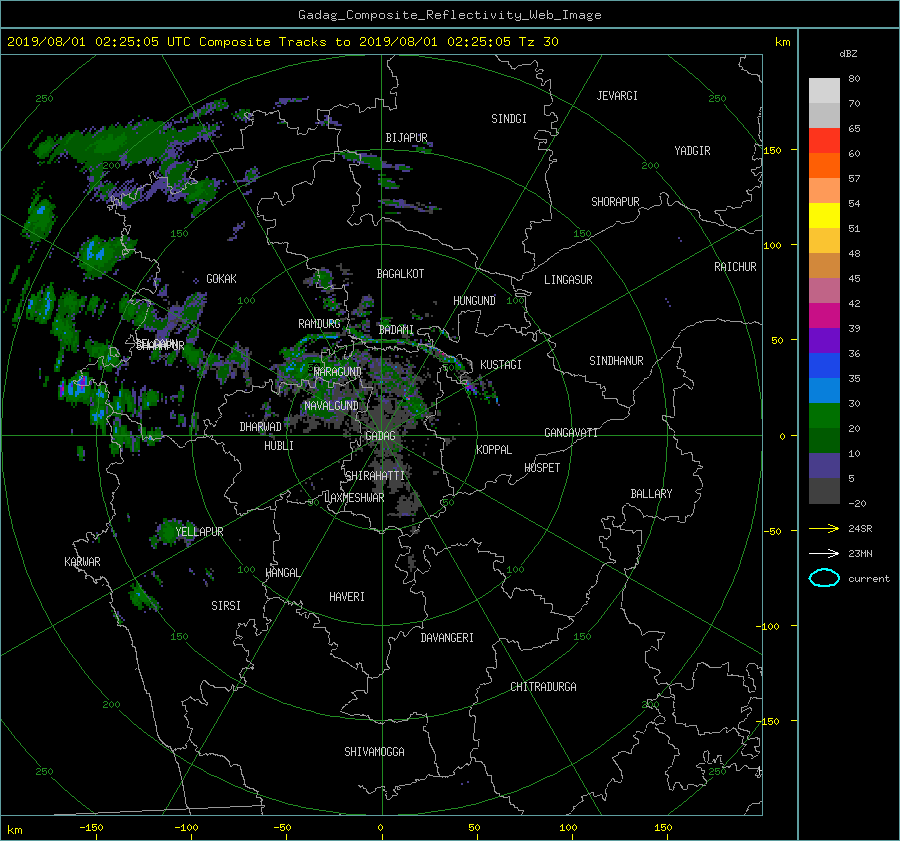
Task: Click the dBZ legend heading
Action: point(848,54)
